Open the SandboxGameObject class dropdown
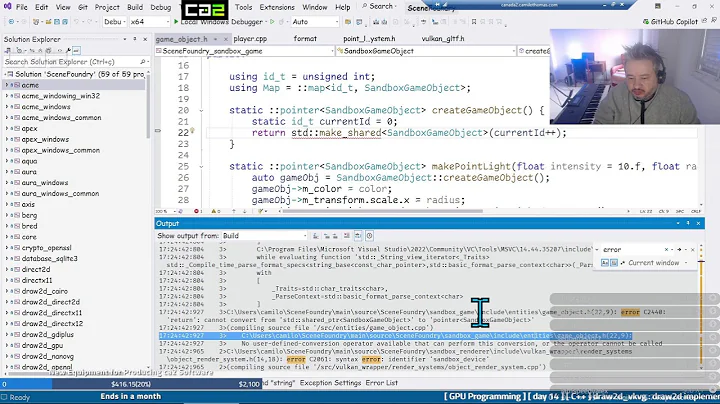The width and height of the screenshot is (720, 404). [x=426, y=51]
